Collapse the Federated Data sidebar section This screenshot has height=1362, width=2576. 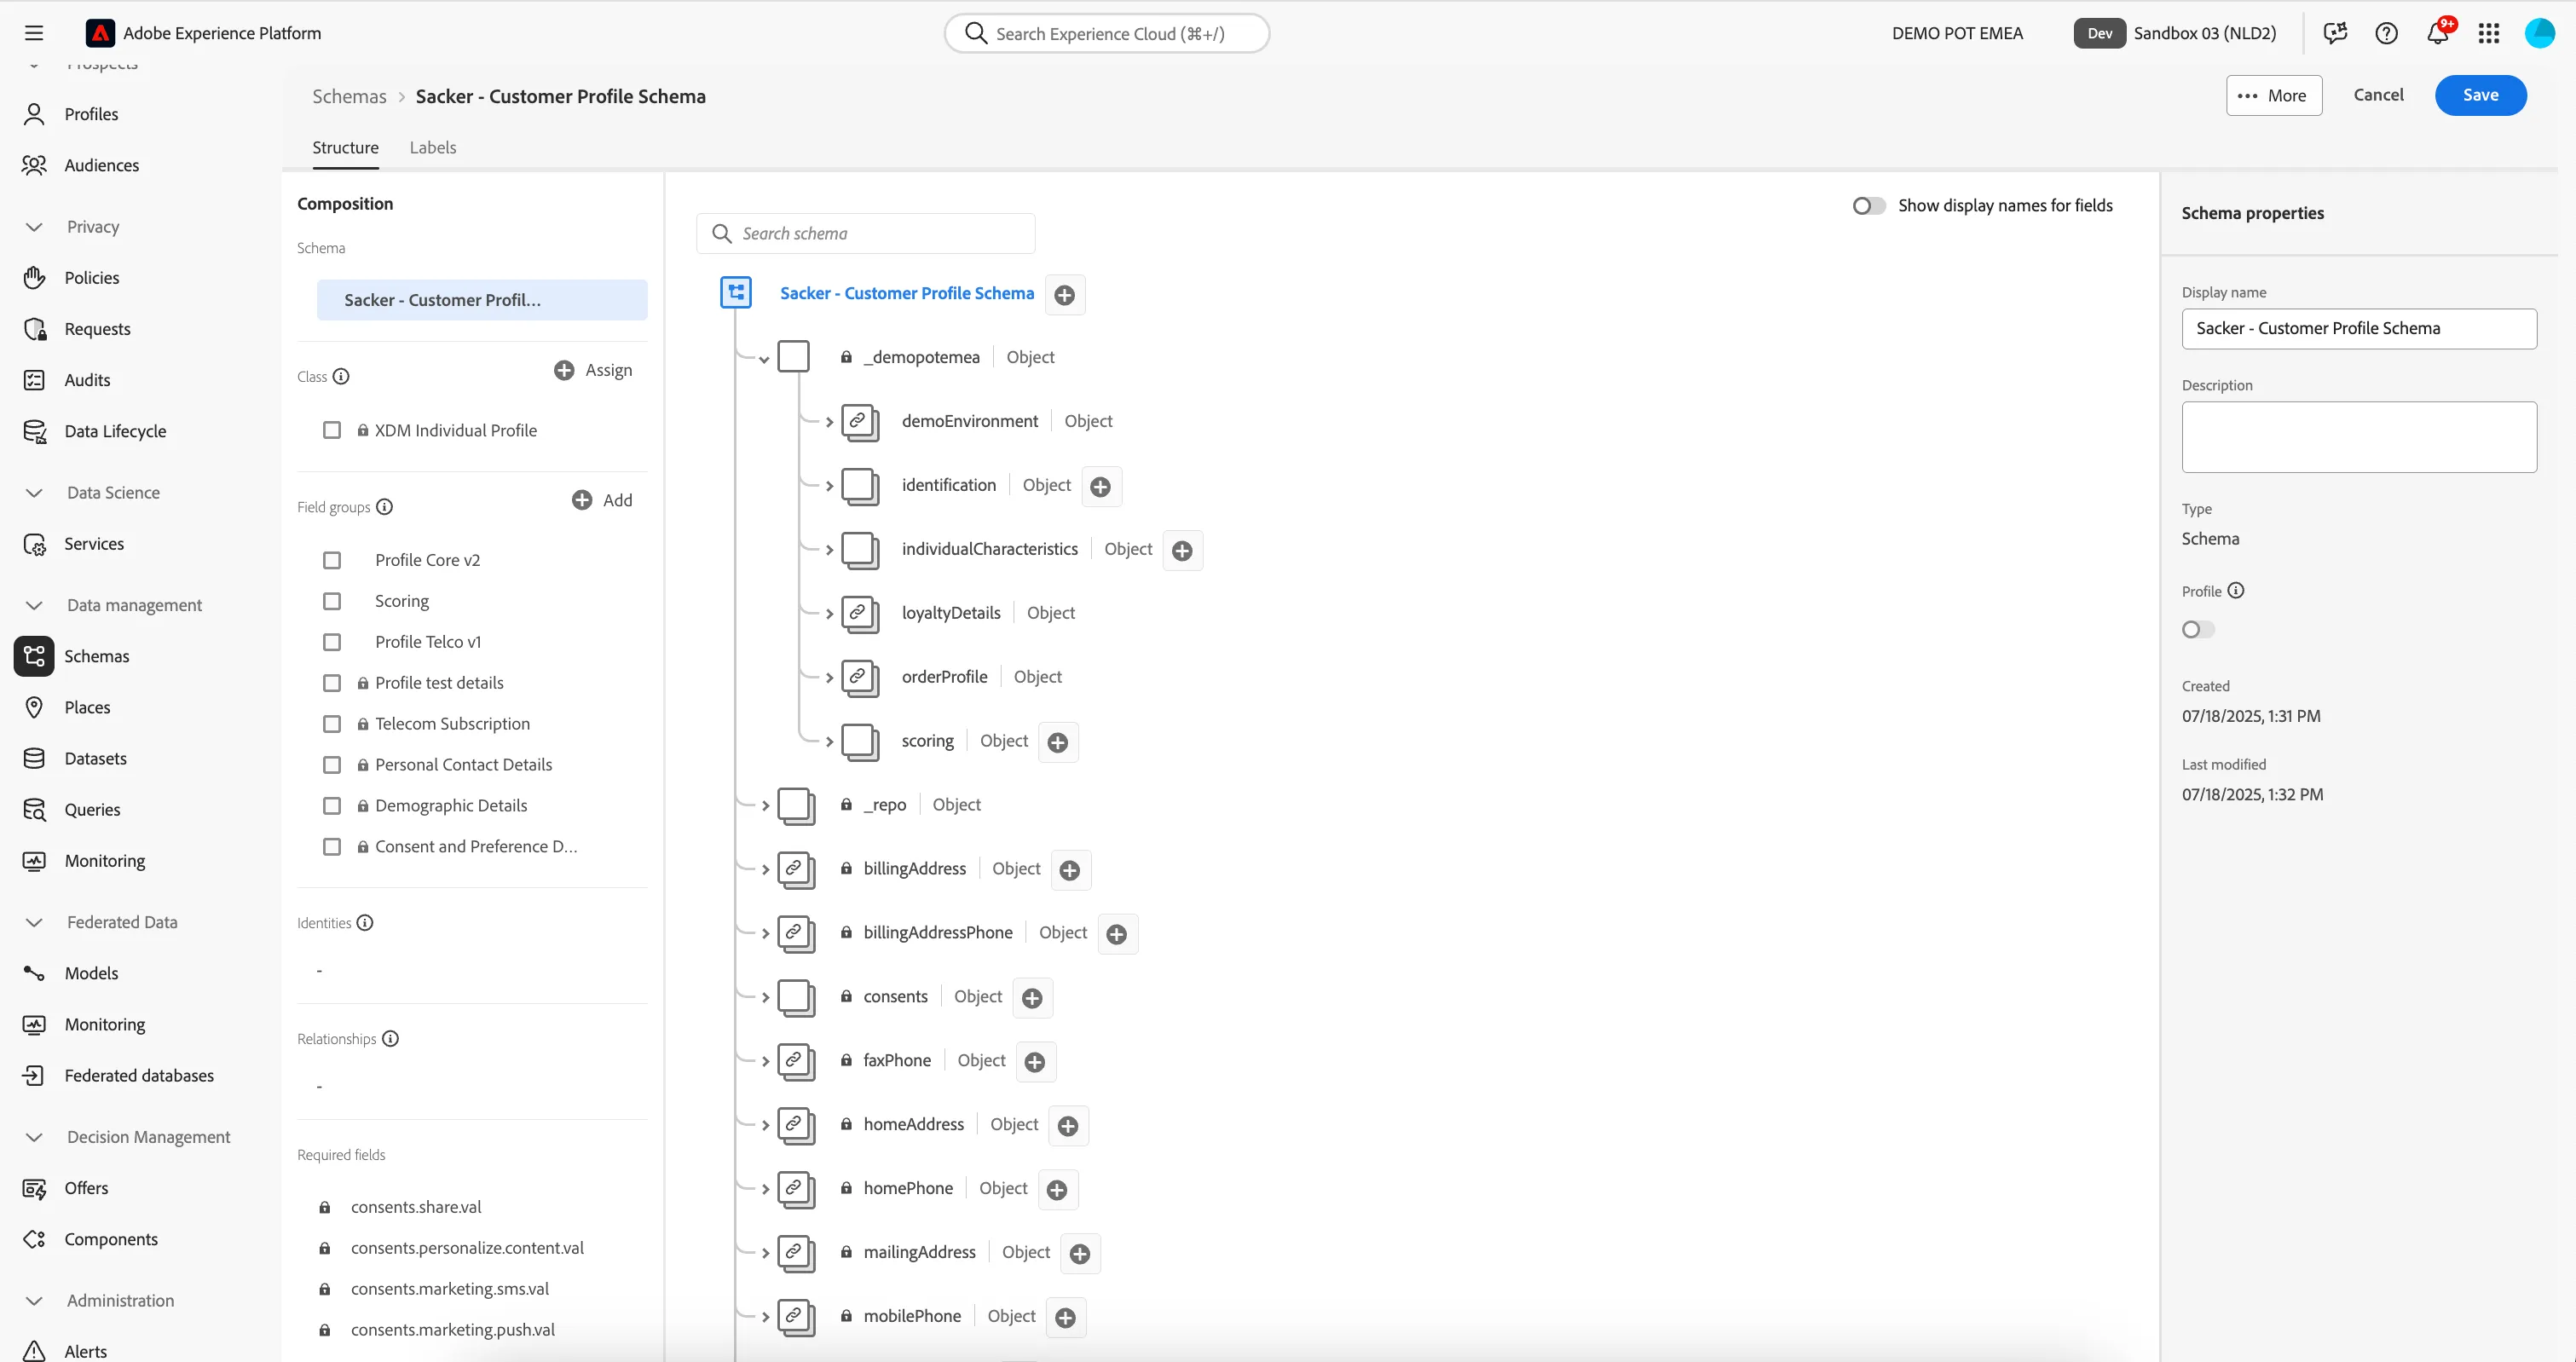(x=34, y=923)
